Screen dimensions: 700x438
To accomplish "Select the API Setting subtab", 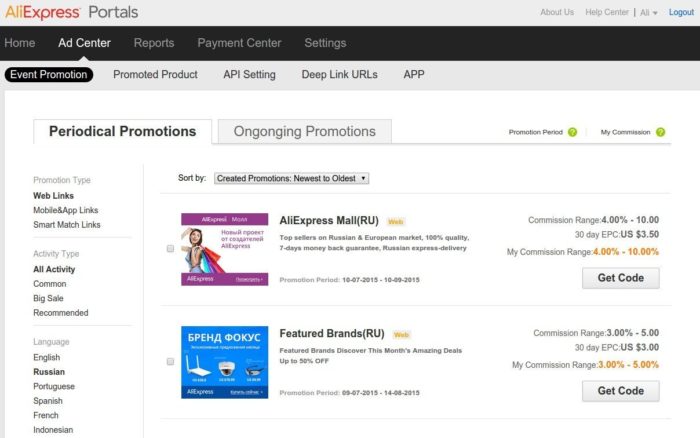I will coord(250,75).
